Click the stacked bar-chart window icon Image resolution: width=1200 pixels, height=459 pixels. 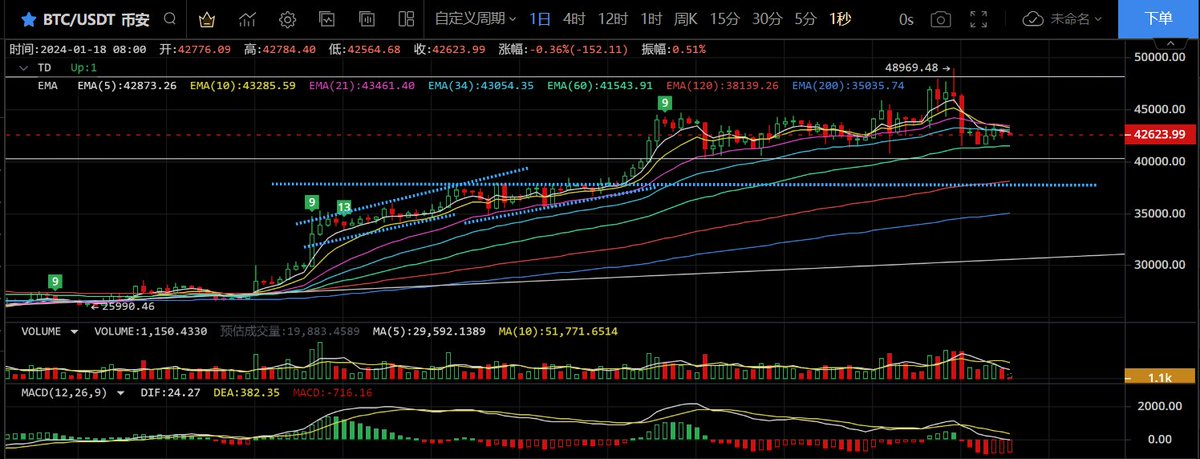[367, 19]
